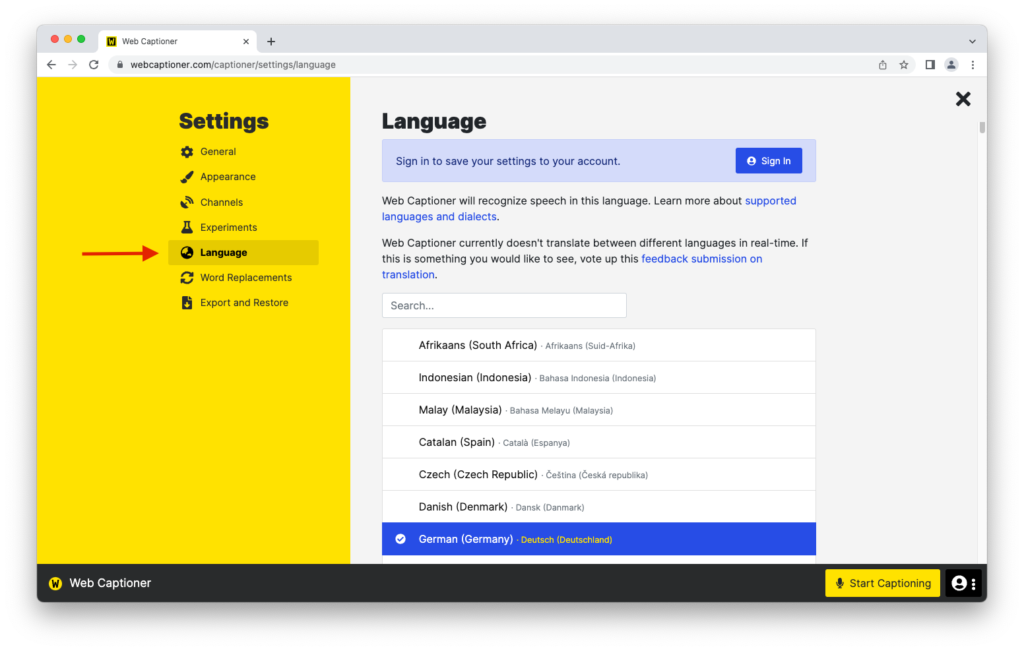The height and width of the screenshot is (651, 1024).
Task: Open the account menu in footer bar
Action: pos(964,583)
